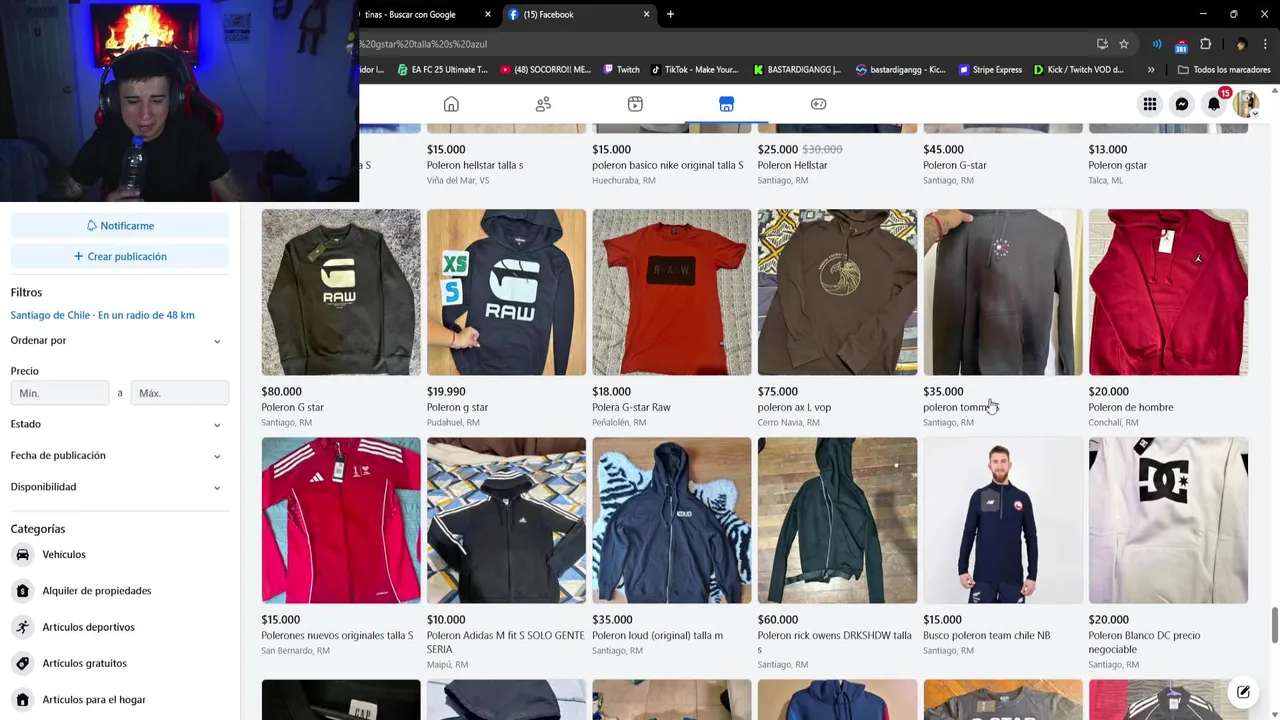Open Facebook apps menu grid icon
The height and width of the screenshot is (720, 1280).
(1150, 104)
